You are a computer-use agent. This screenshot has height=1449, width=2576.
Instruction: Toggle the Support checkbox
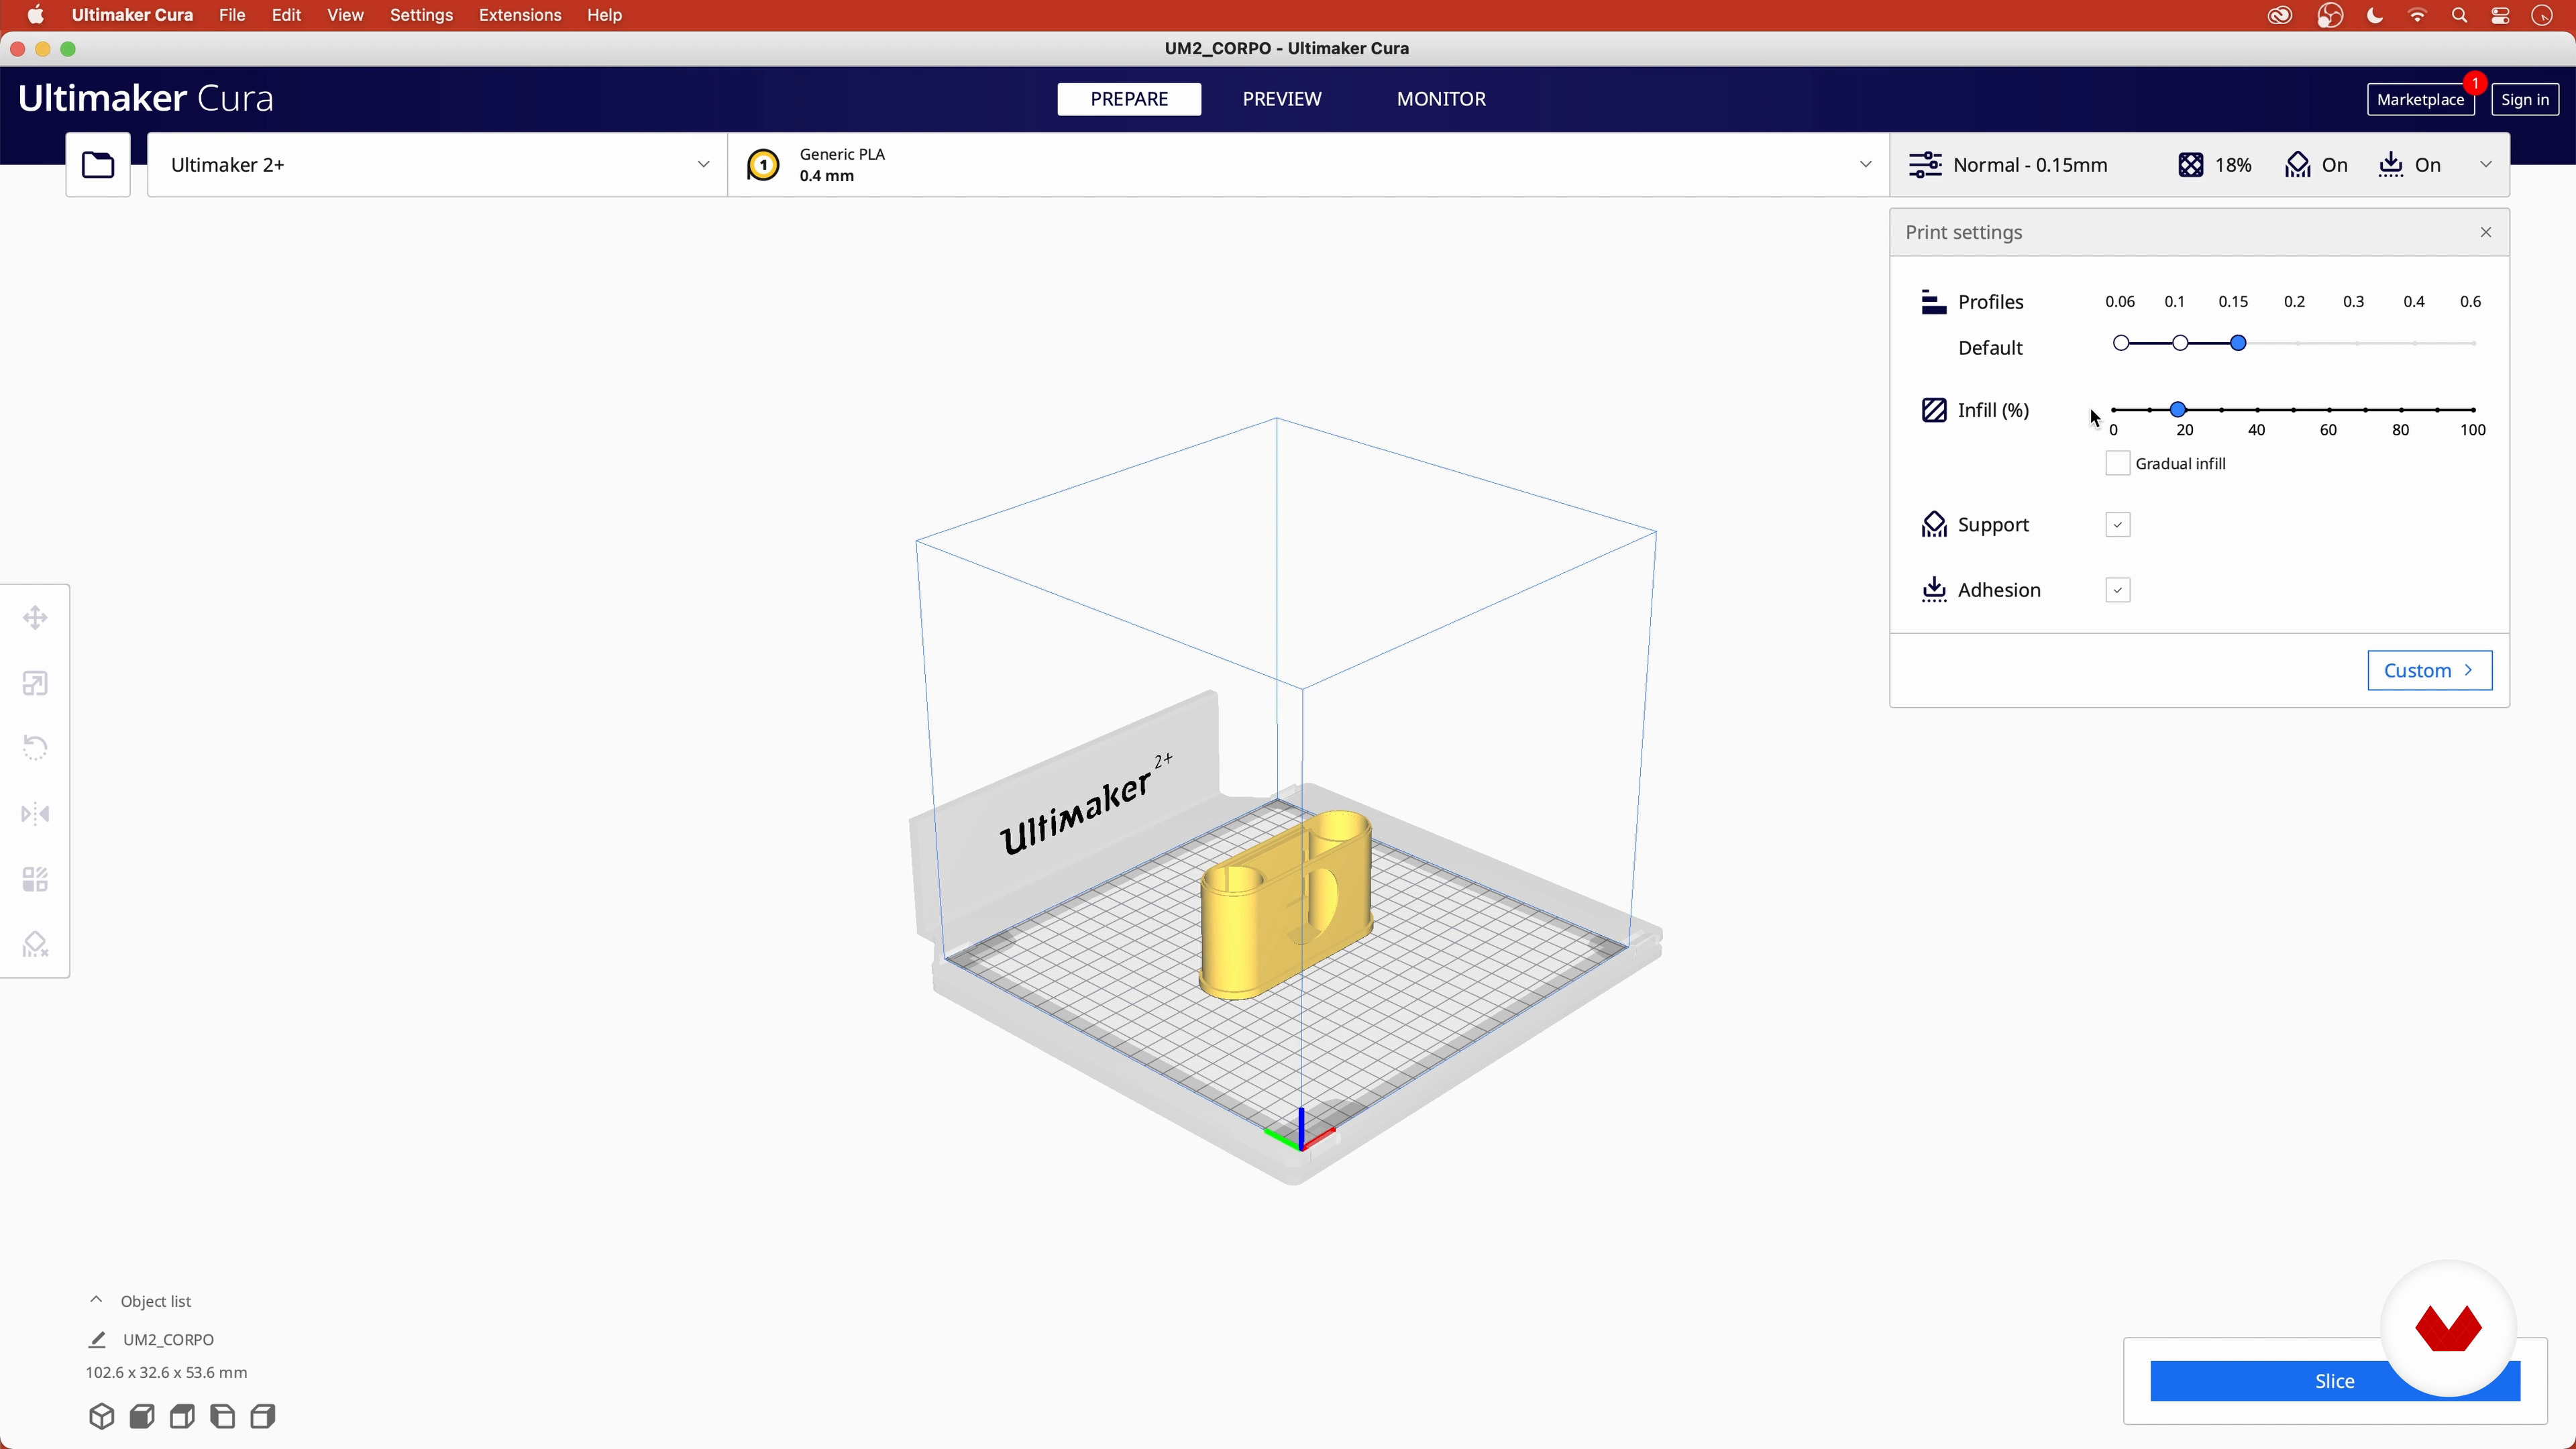(2117, 525)
